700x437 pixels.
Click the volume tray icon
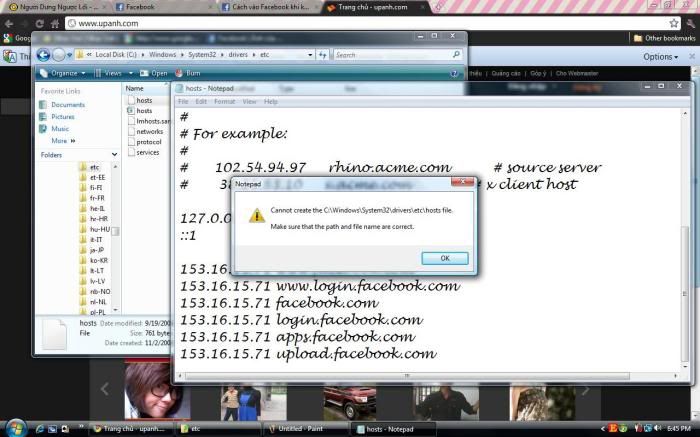[x=658, y=429]
